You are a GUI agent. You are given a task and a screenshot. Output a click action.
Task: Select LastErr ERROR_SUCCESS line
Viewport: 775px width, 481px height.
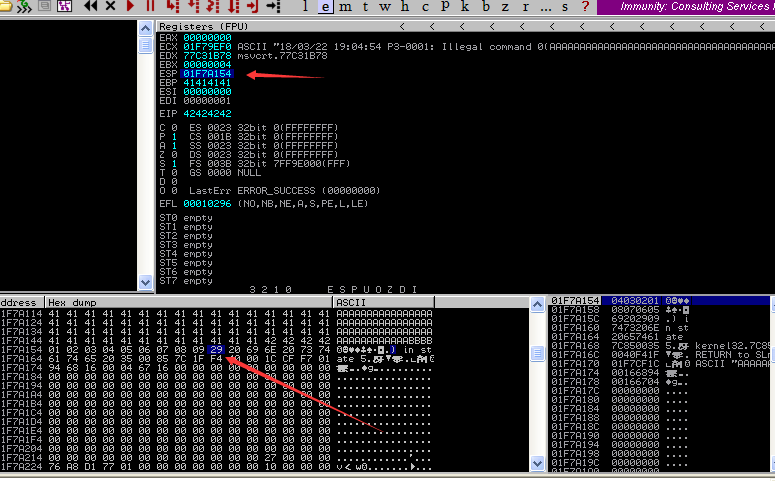coord(285,191)
